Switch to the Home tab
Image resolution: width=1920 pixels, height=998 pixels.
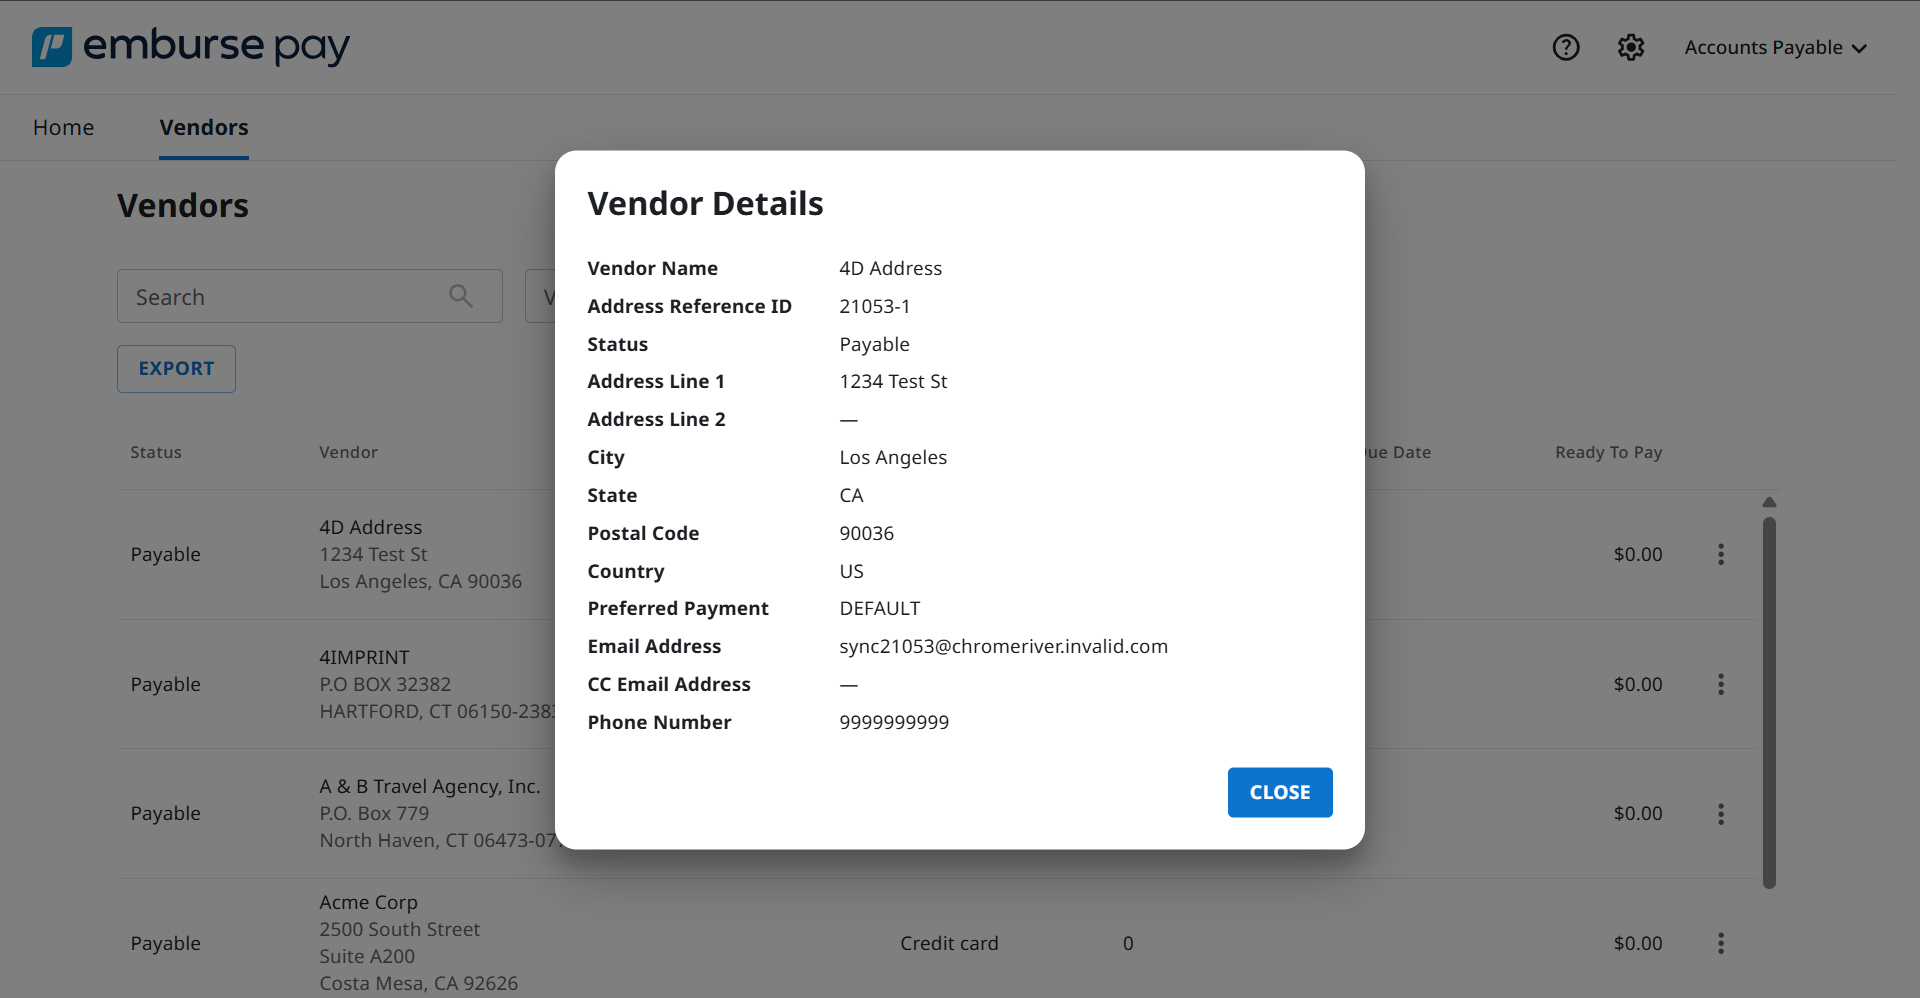pos(63,127)
